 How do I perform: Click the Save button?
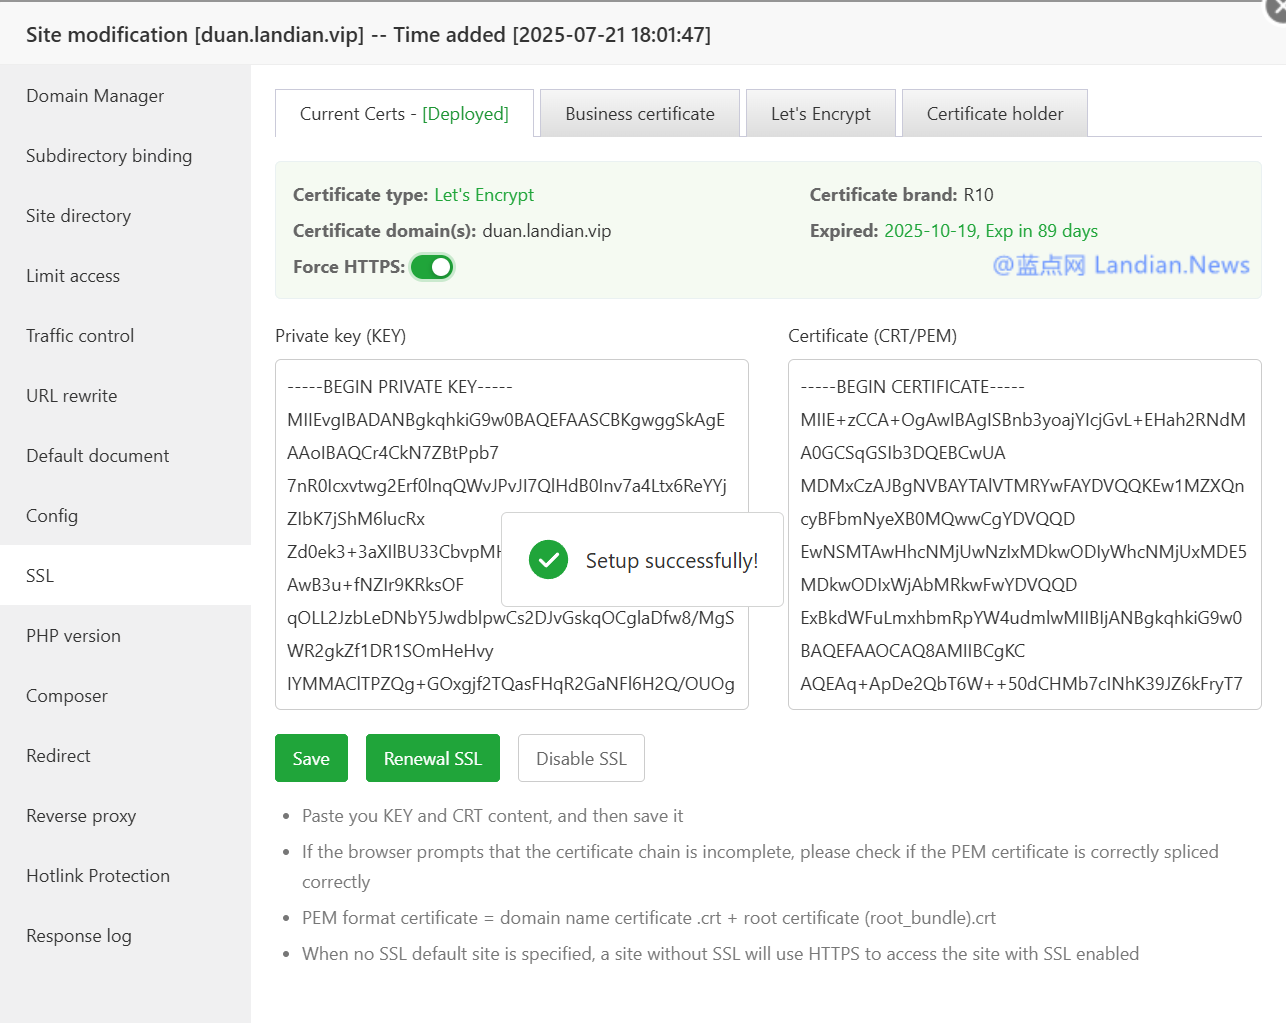coord(311,758)
